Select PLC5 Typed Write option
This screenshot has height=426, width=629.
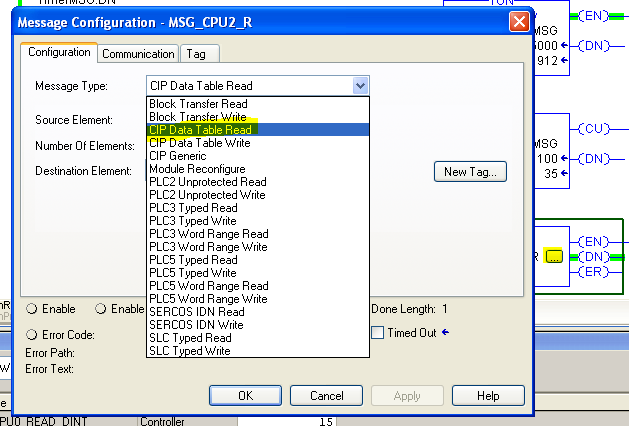click(258, 273)
